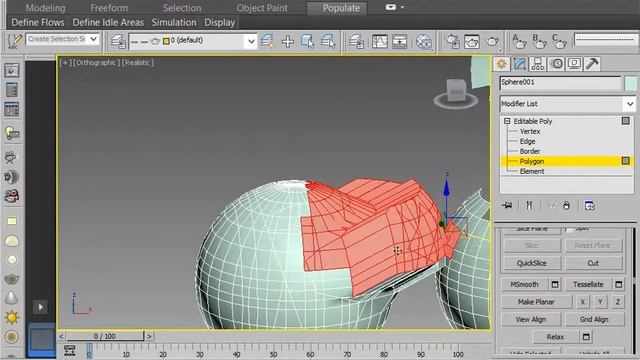Open the [Realistic] shading menu

click(x=138, y=62)
